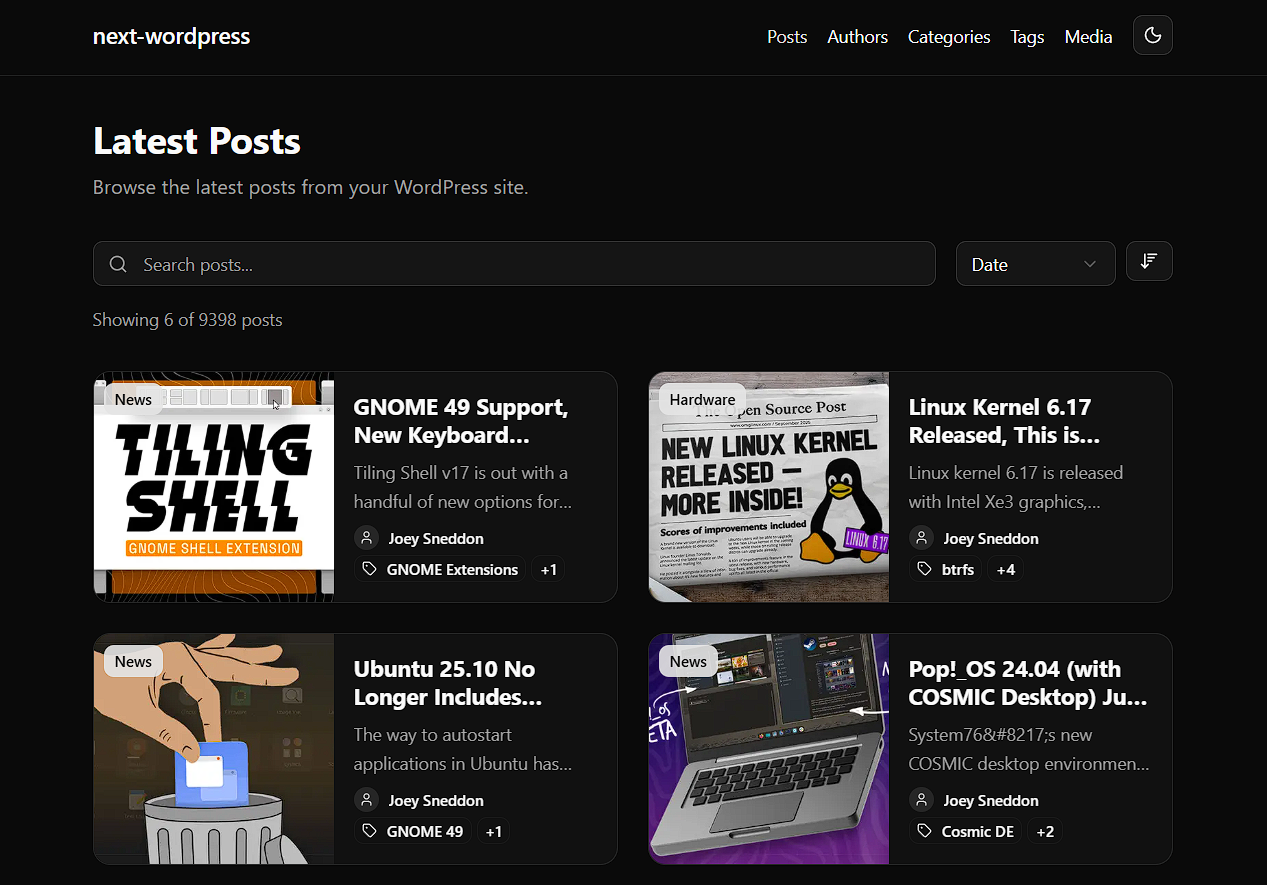Viewport: 1267px width, 885px height.
Task: Click the Showing 6 of 9398 posts text
Action: point(187,320)
